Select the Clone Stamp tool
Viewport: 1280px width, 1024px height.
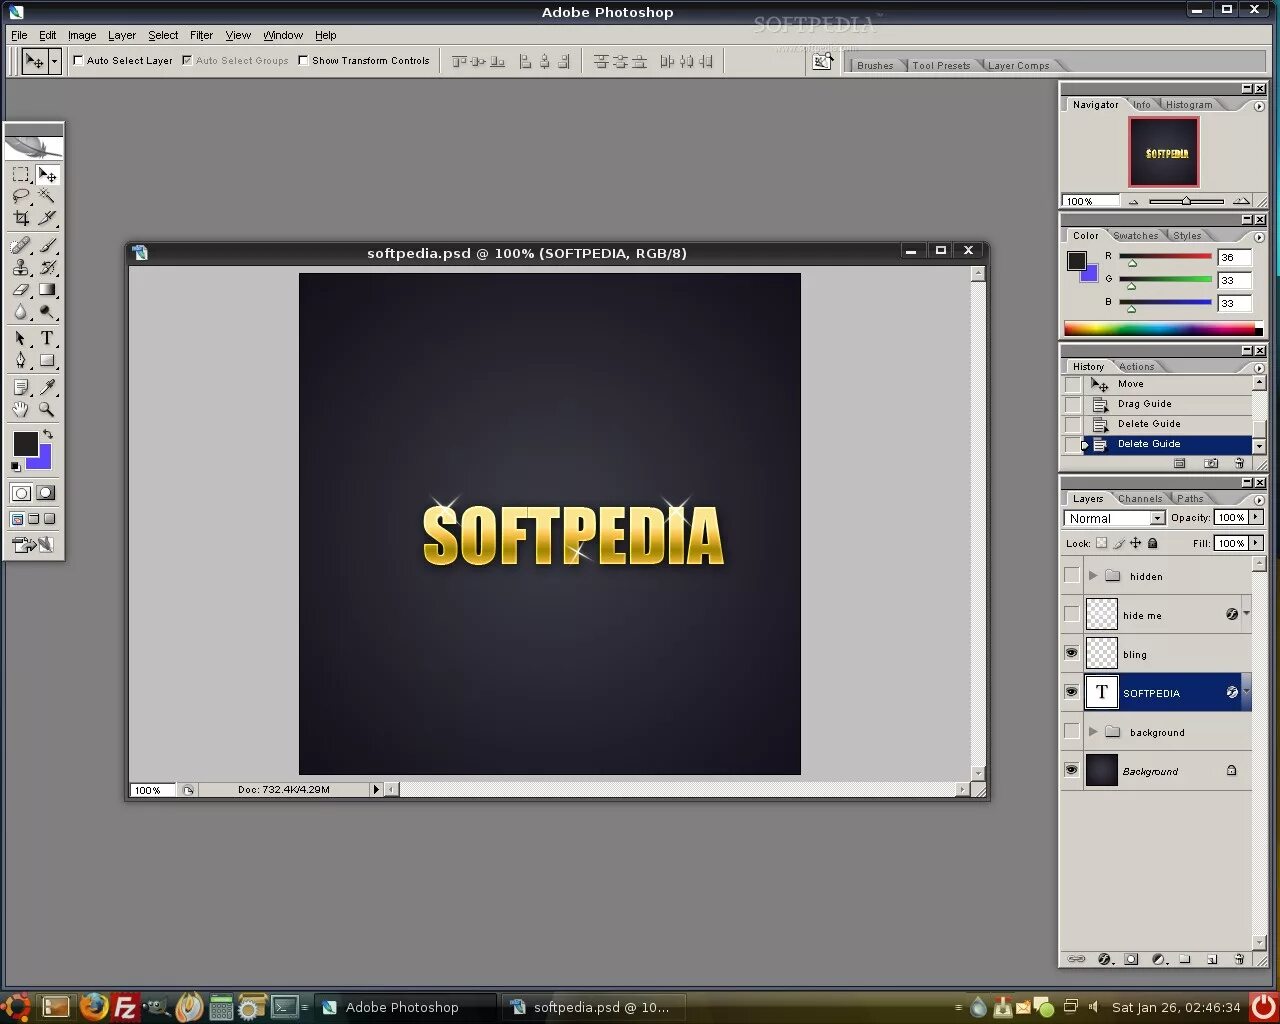[x=21, y=268]
